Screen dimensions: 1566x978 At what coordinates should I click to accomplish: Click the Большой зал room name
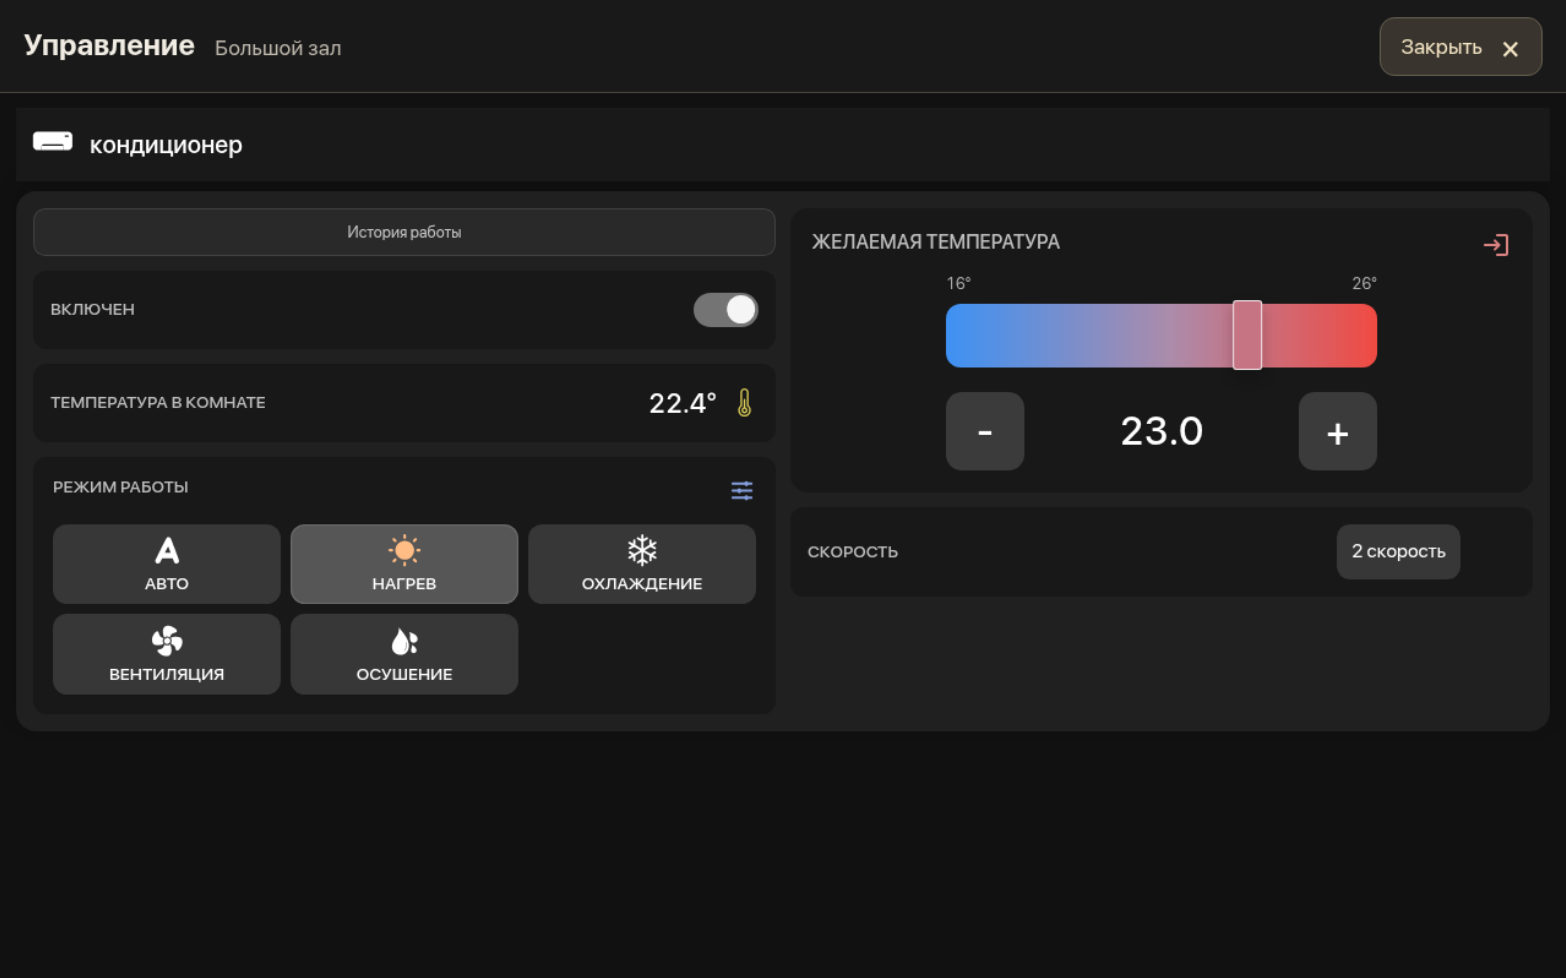click(x=278, y=48)
